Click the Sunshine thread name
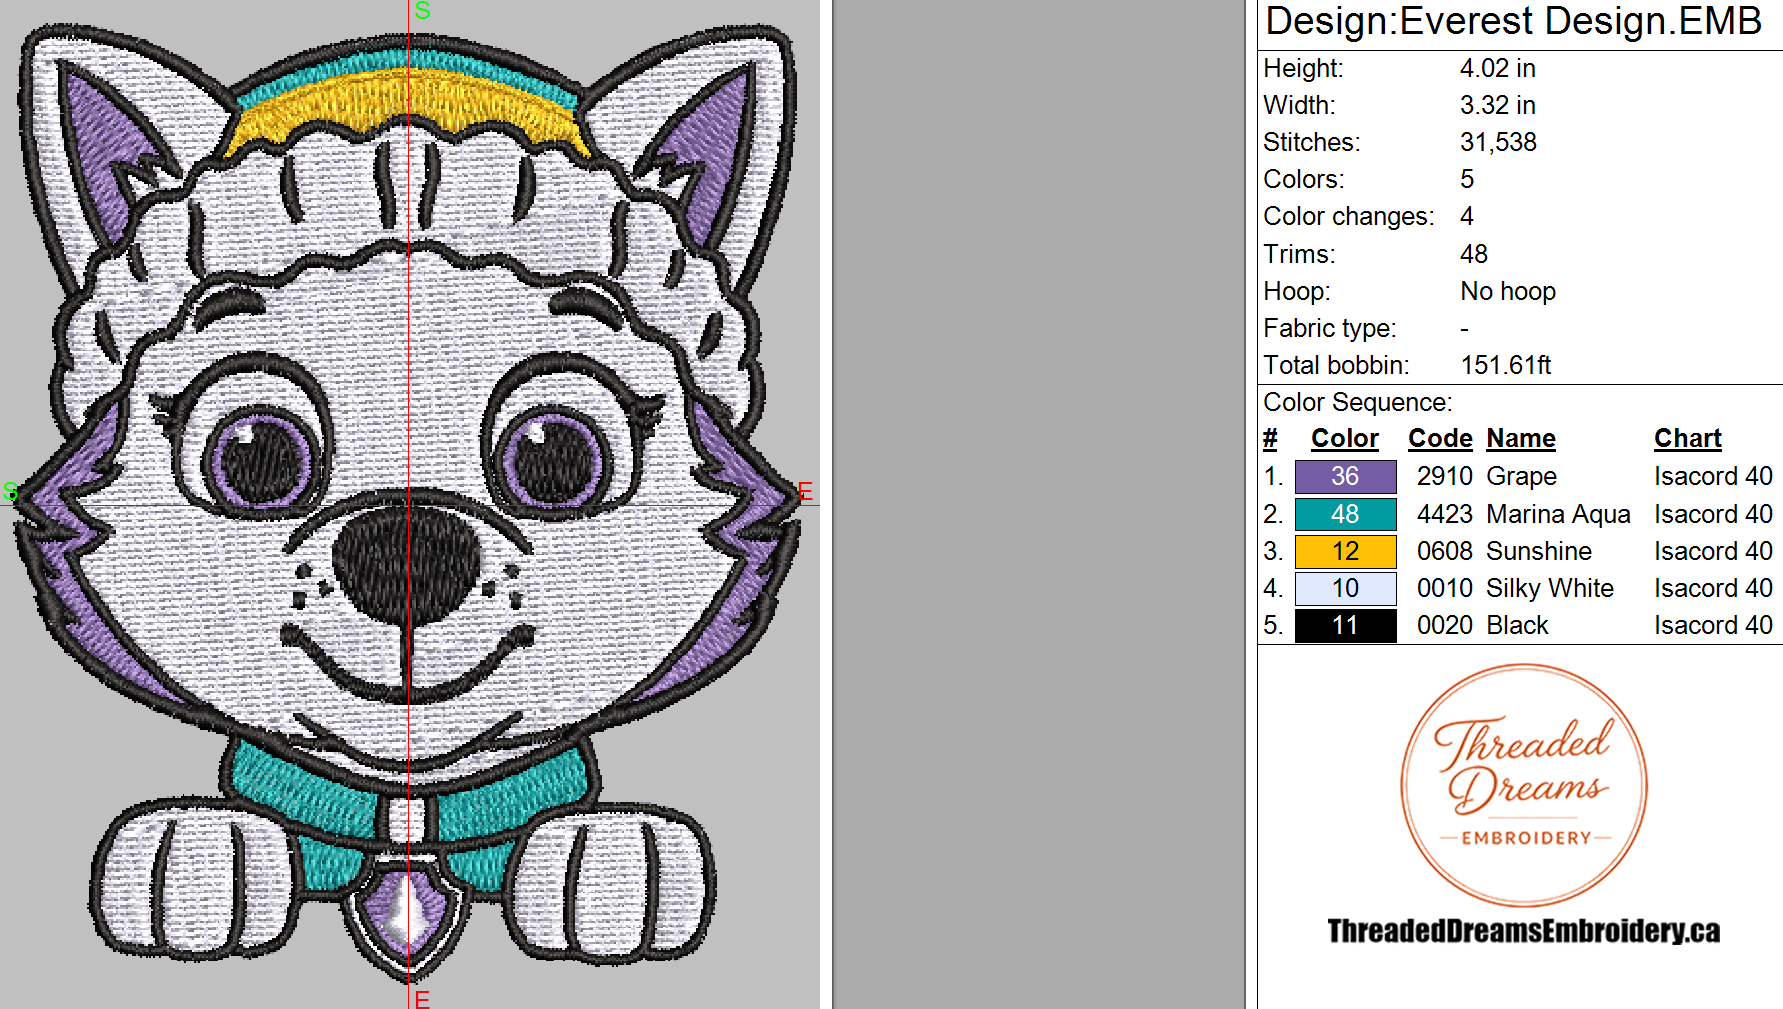 (x=1539, y=551)
